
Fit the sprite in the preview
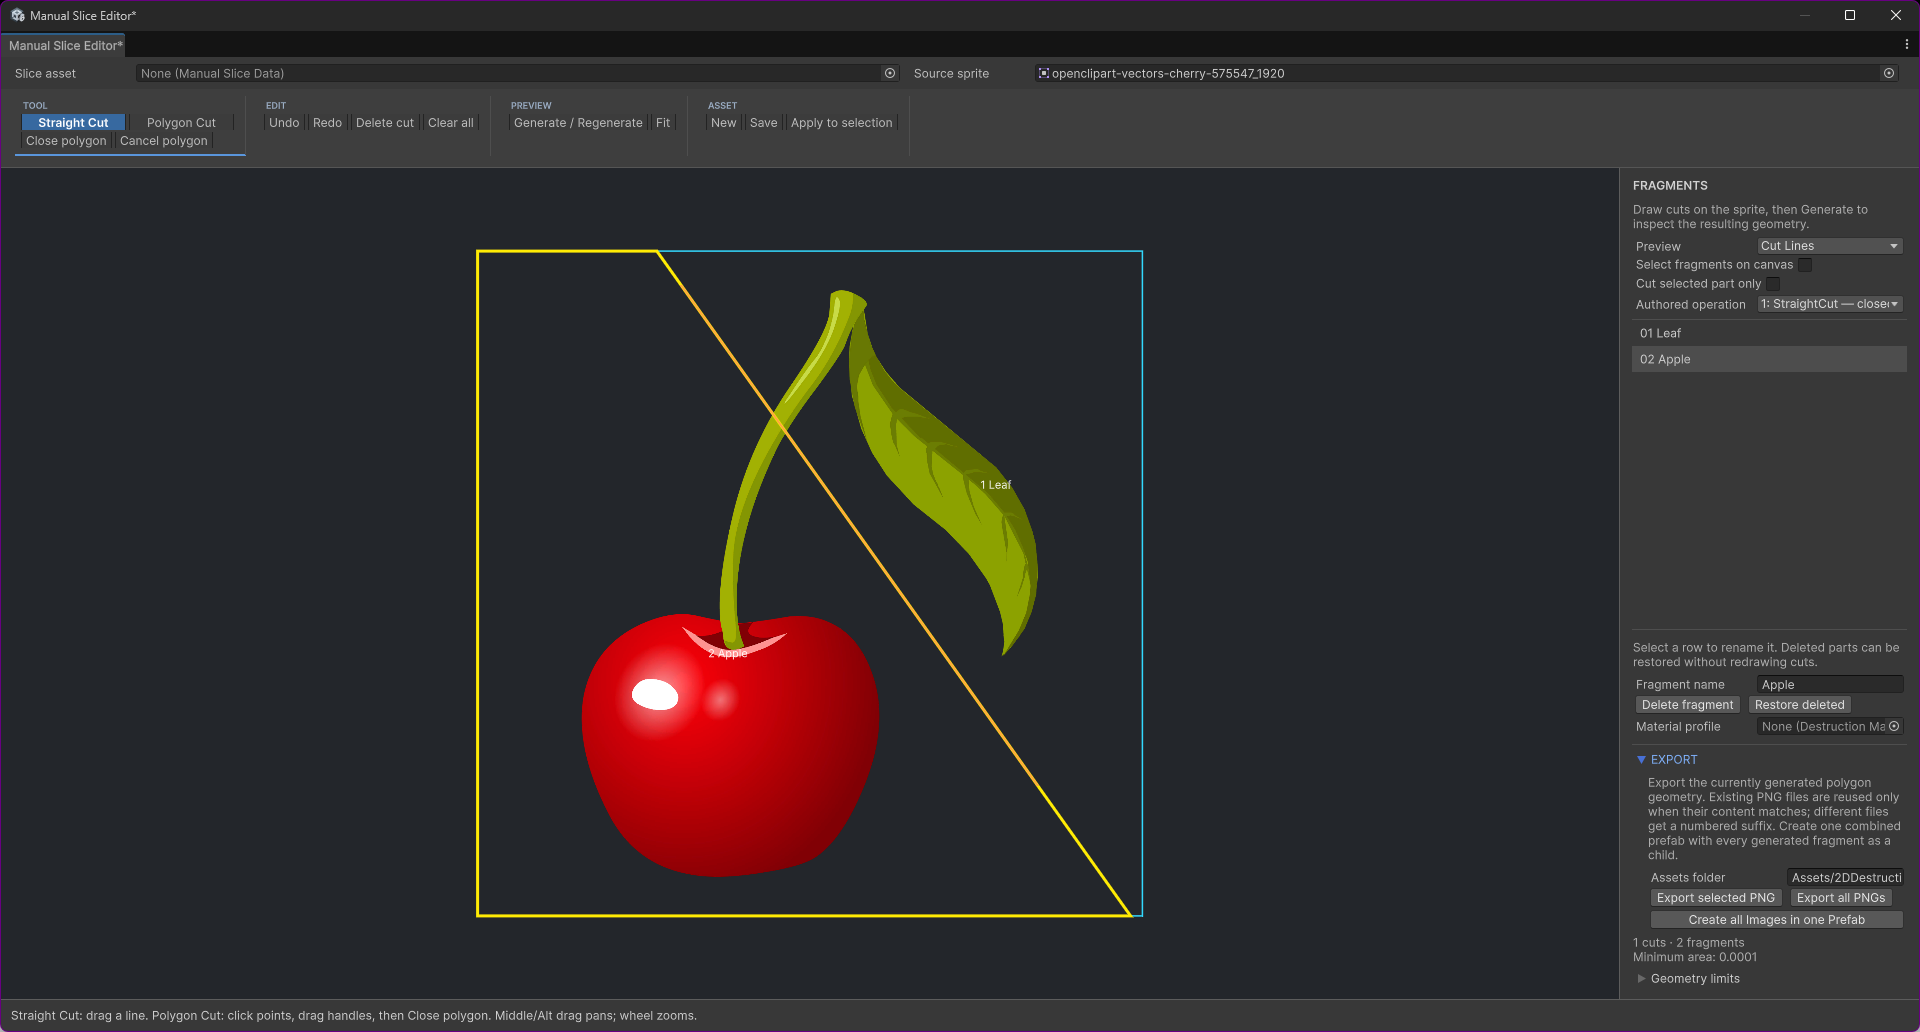(x=663, y=123)
